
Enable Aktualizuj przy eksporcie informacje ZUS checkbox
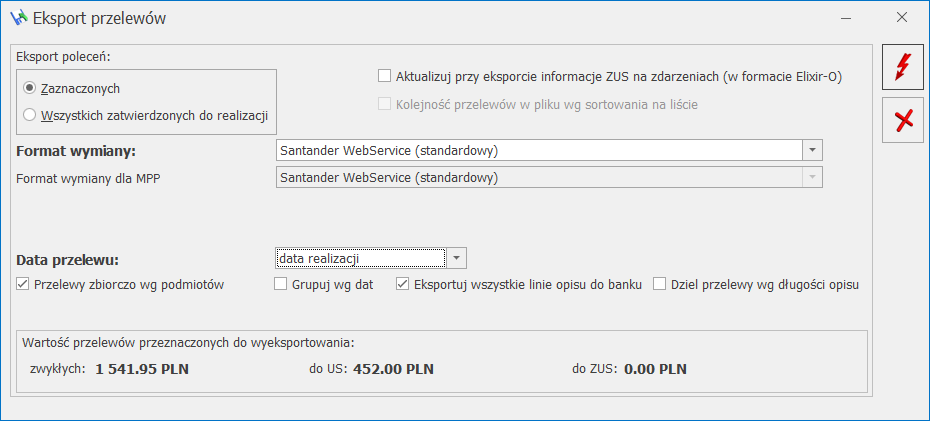click(x=385, y=76)
